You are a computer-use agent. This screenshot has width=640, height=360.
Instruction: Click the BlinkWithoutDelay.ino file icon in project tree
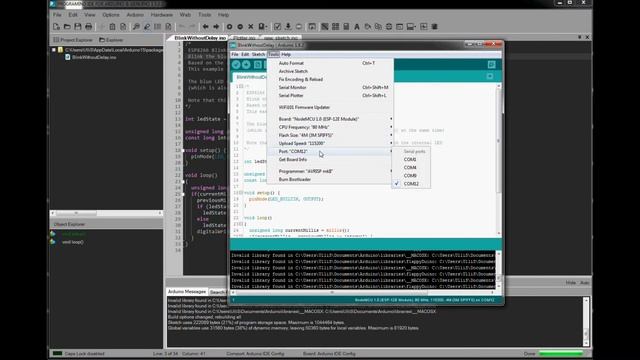tap(68, 57)
